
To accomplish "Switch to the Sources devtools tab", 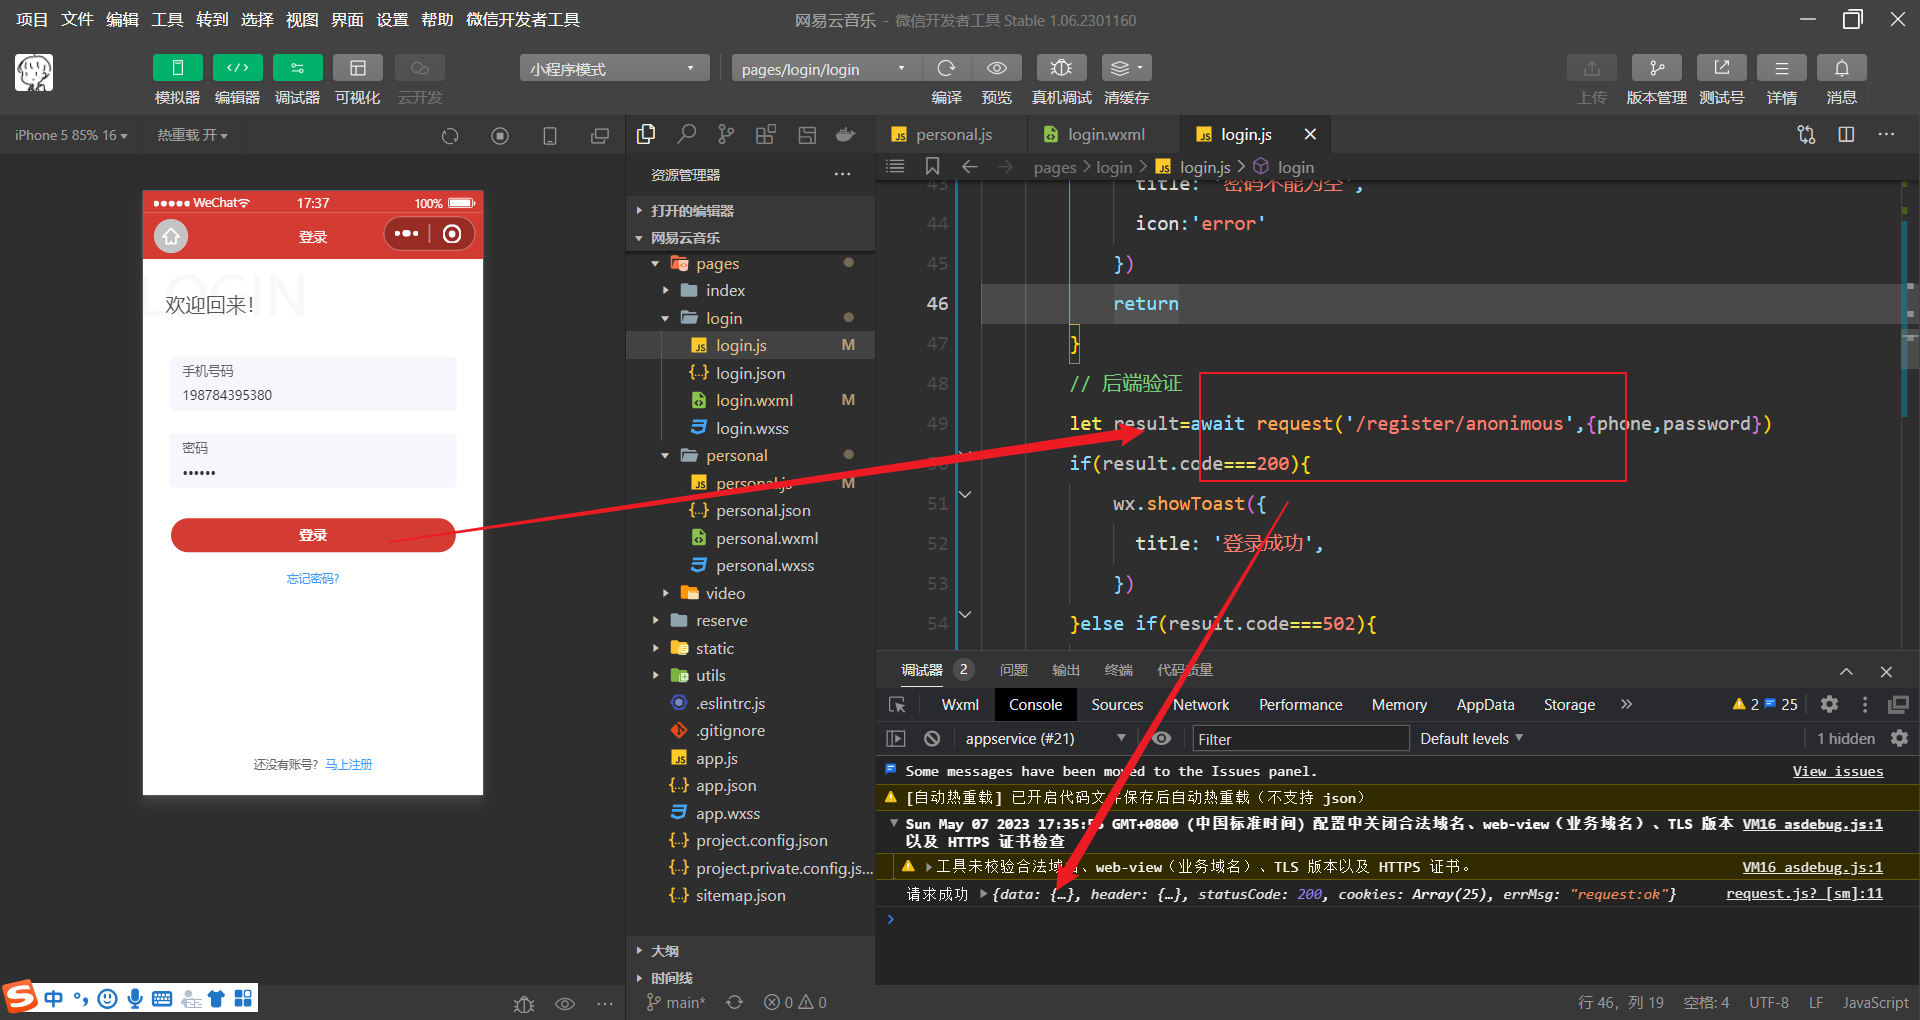I will click(1117, 705).
